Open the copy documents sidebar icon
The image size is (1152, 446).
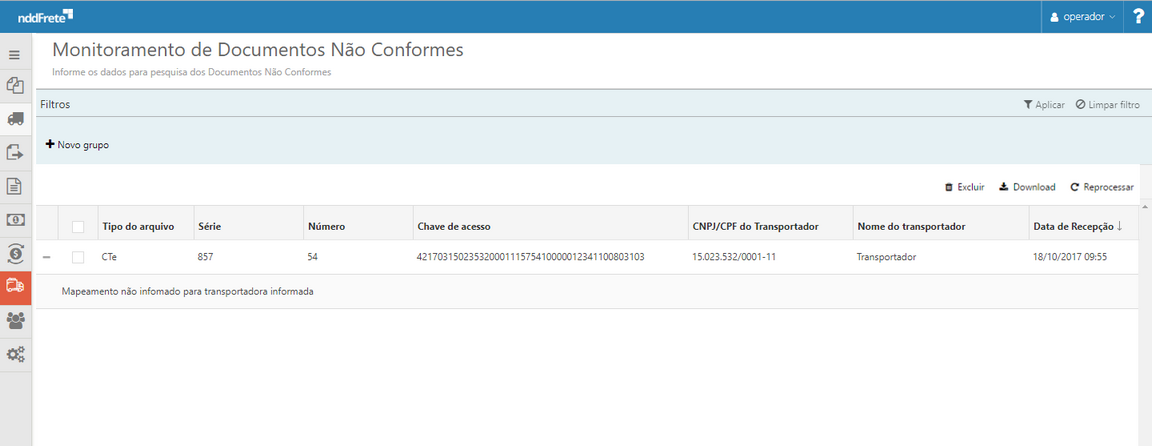click(x=15, y=86)
